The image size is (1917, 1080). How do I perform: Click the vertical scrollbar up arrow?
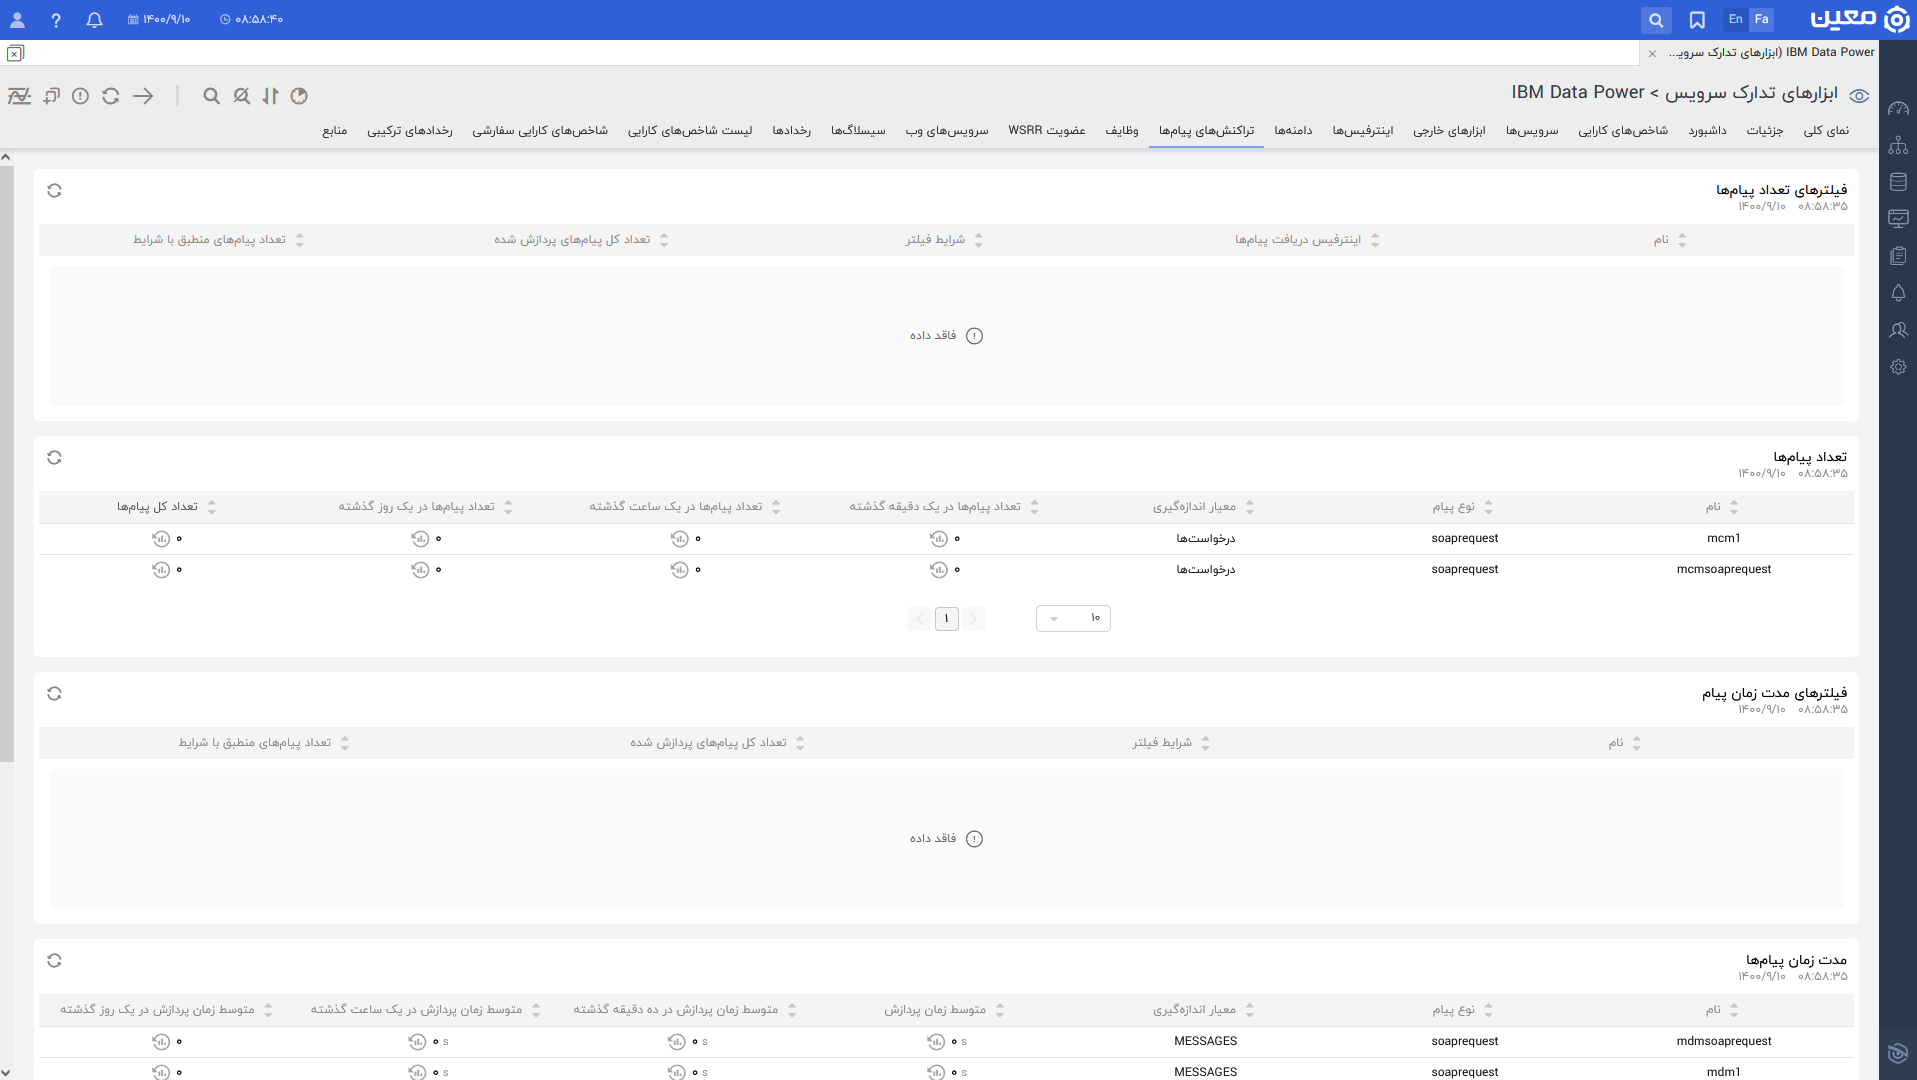click(6, 157)
